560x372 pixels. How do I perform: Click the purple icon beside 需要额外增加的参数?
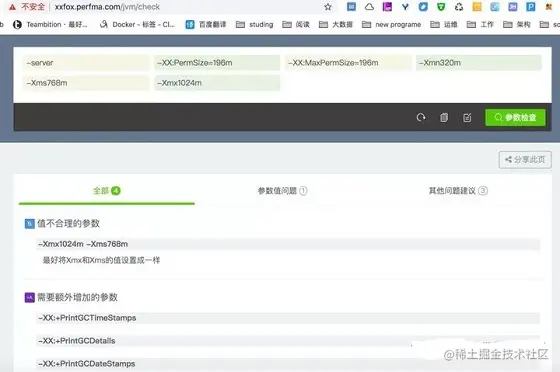click(29, 297)
